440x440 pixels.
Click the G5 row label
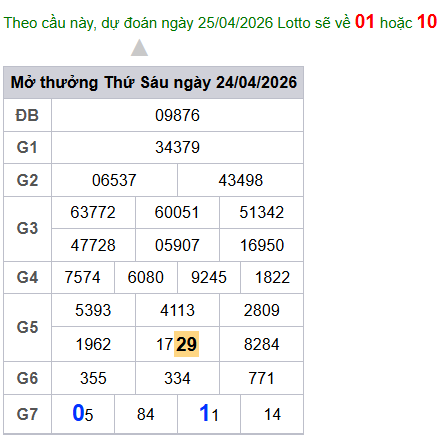pyautogui.click(x=27, y=327)
